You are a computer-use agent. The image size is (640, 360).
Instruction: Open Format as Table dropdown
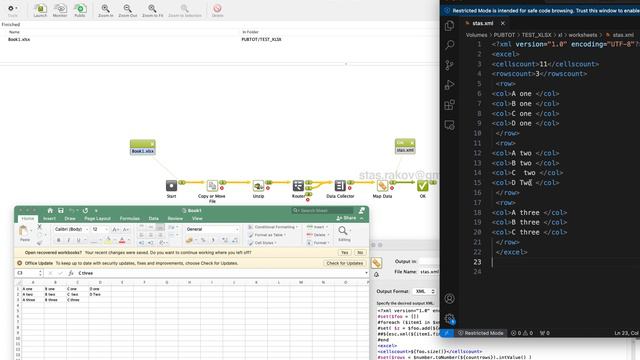pos(267,235)
